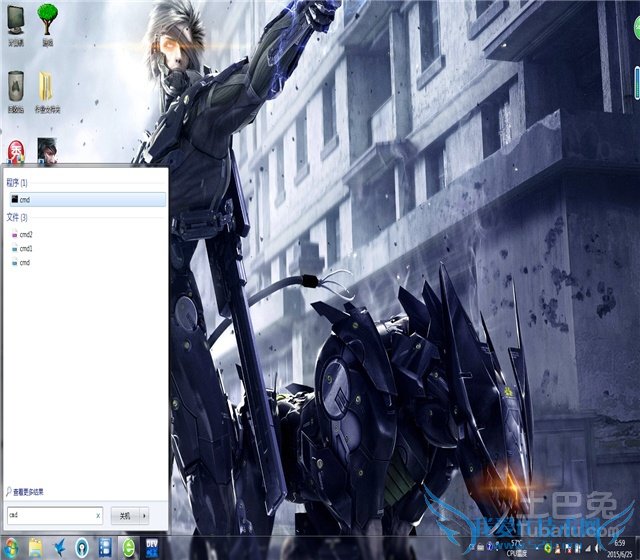
Task: Click the briefcase tray icon
Action: point(480,547)
